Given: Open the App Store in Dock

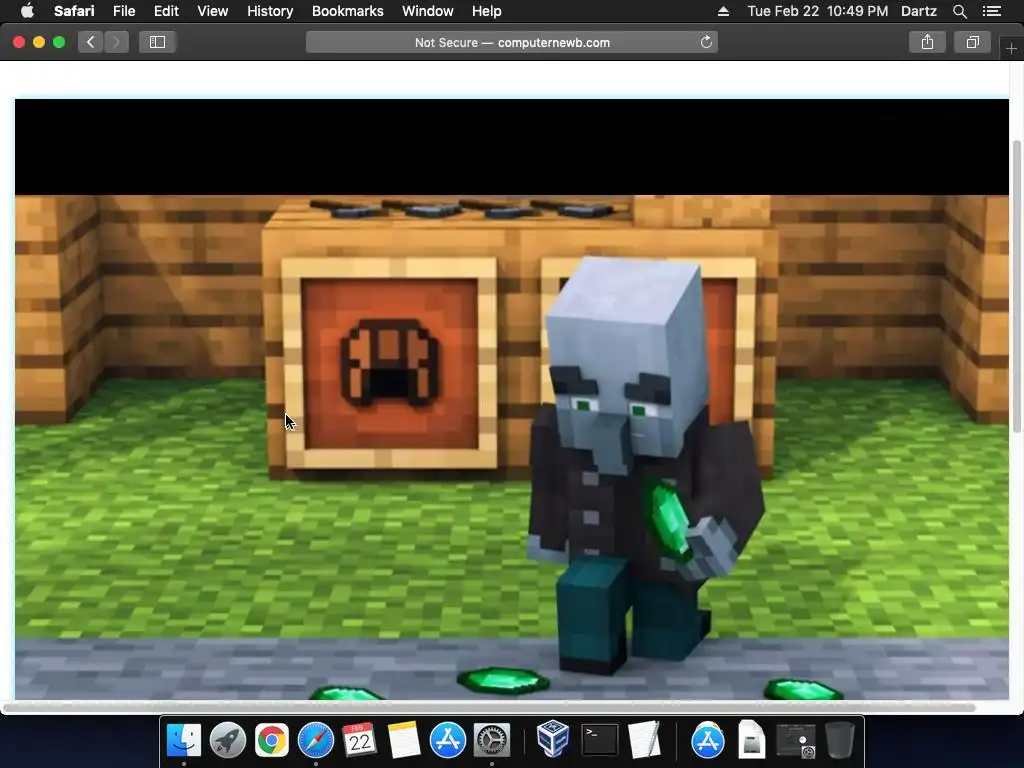Looking at the screenshot, I should point(447,740).
